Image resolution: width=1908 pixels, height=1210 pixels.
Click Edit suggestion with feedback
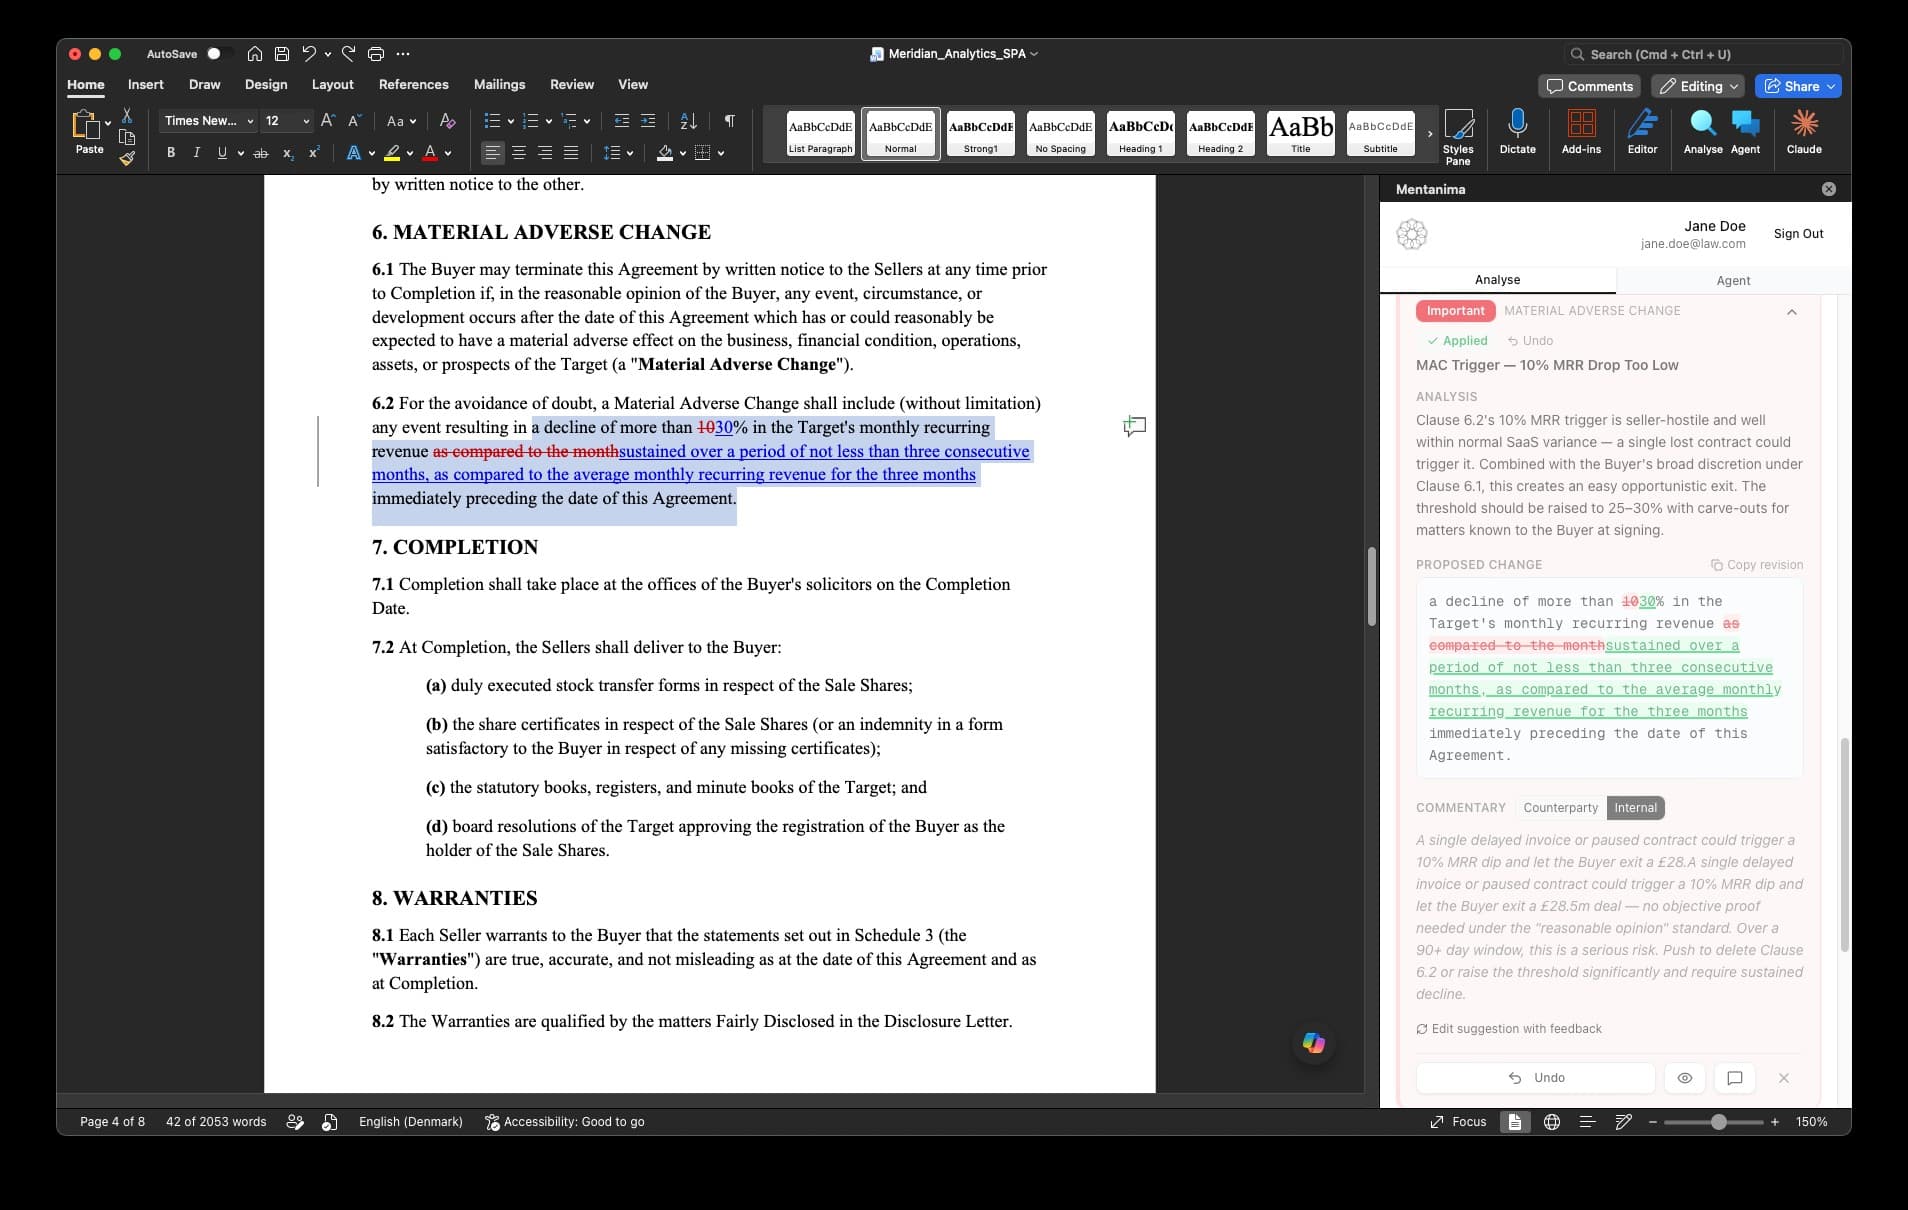[1509, 1029]
